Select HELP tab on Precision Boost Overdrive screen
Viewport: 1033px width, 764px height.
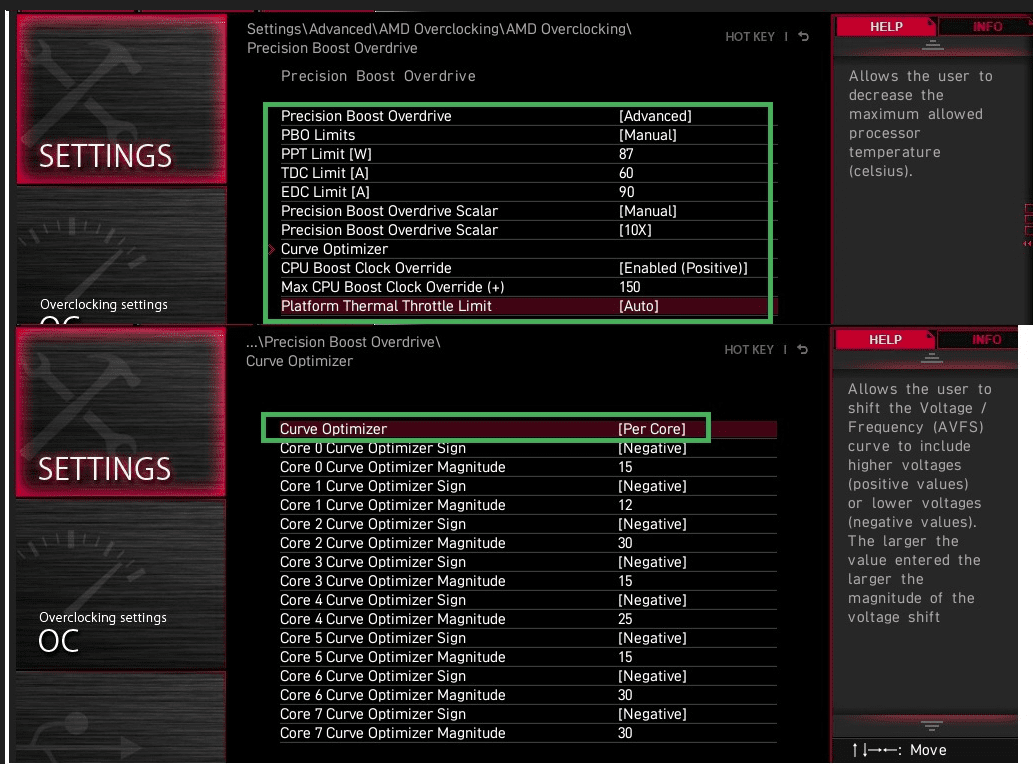(x=885, y=26)
